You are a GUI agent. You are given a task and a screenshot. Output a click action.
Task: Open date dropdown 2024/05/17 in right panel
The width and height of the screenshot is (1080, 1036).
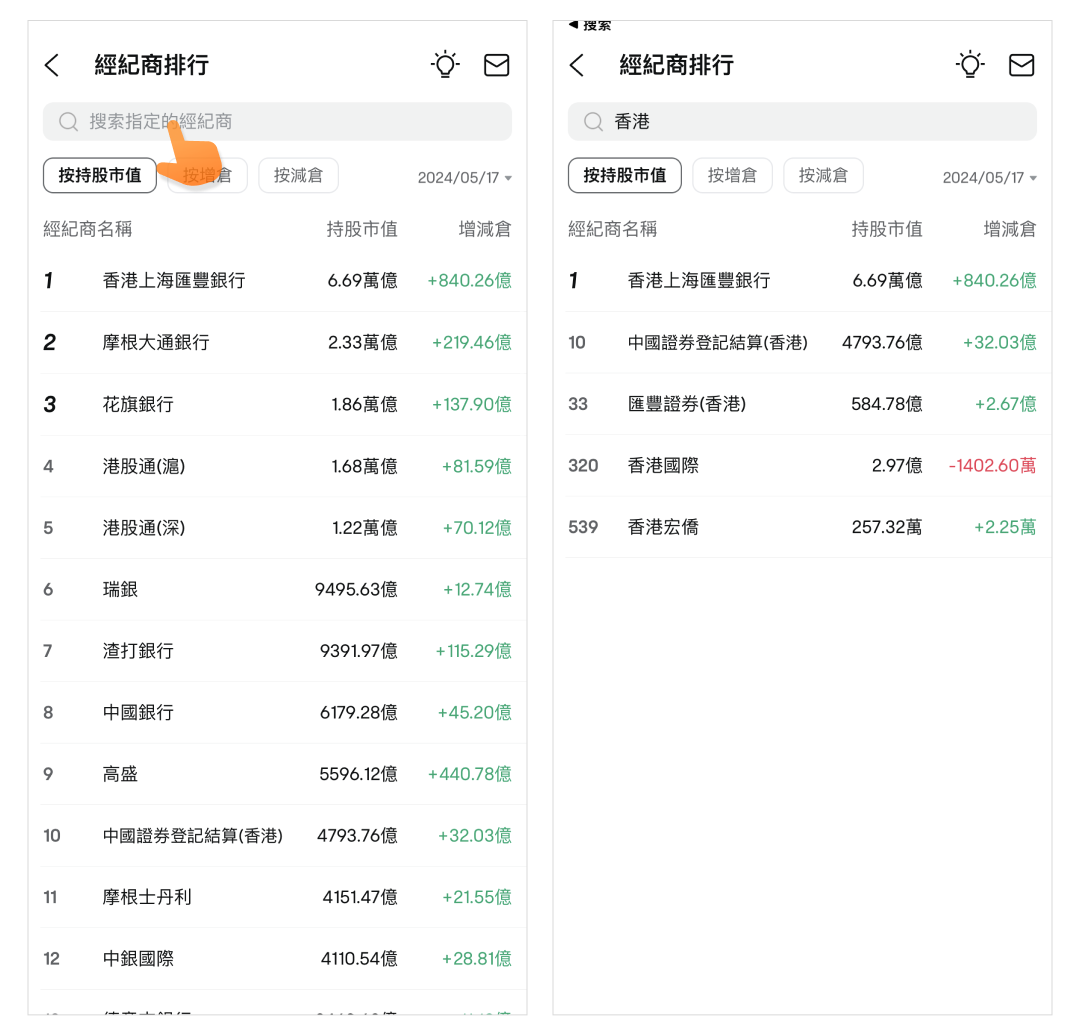[989, 178]
